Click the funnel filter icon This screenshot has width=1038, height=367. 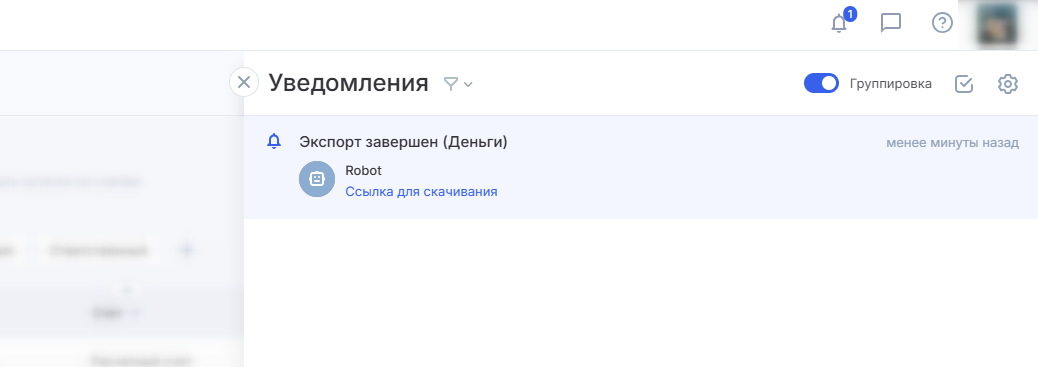451,83
